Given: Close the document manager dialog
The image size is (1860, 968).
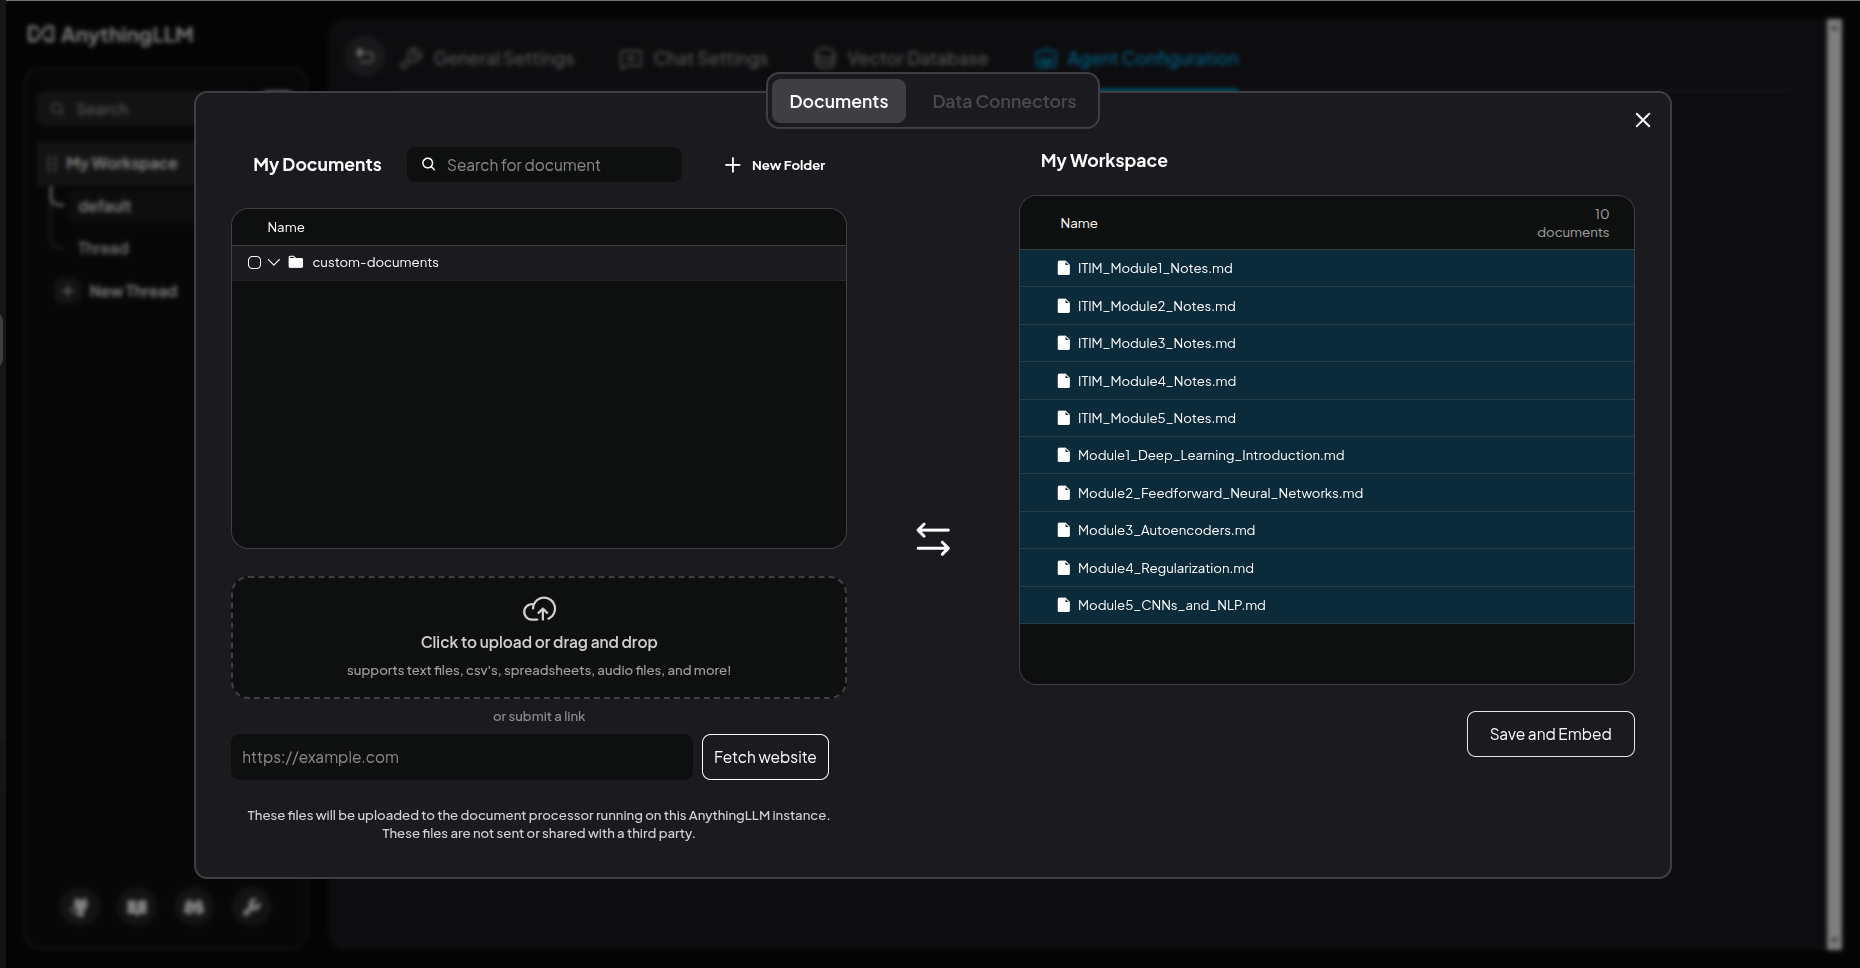Looking at the screenshot, I should 1642,120.
